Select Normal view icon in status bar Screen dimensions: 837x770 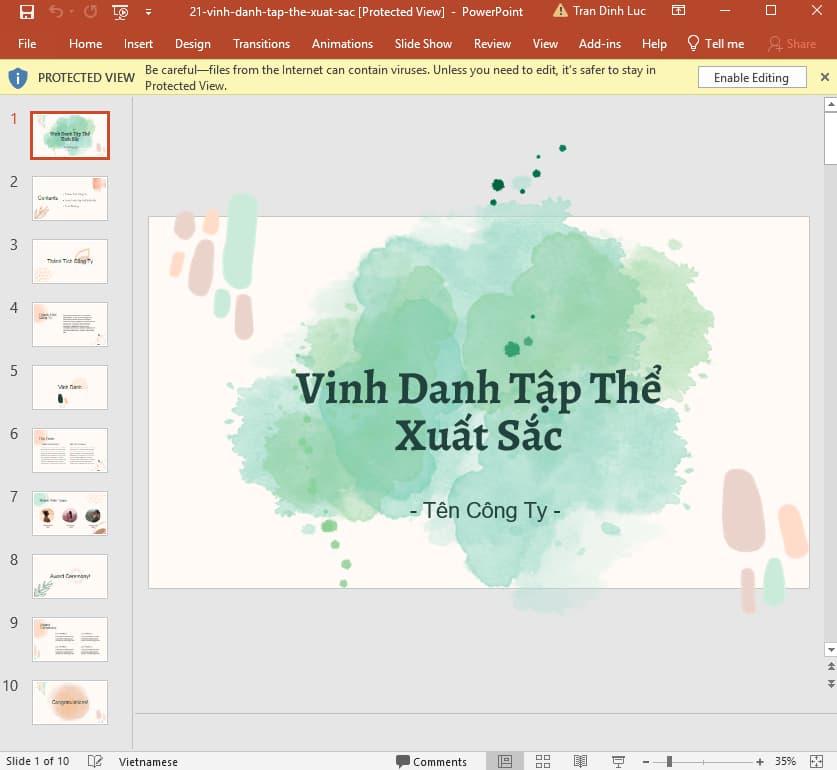point(504,760)
